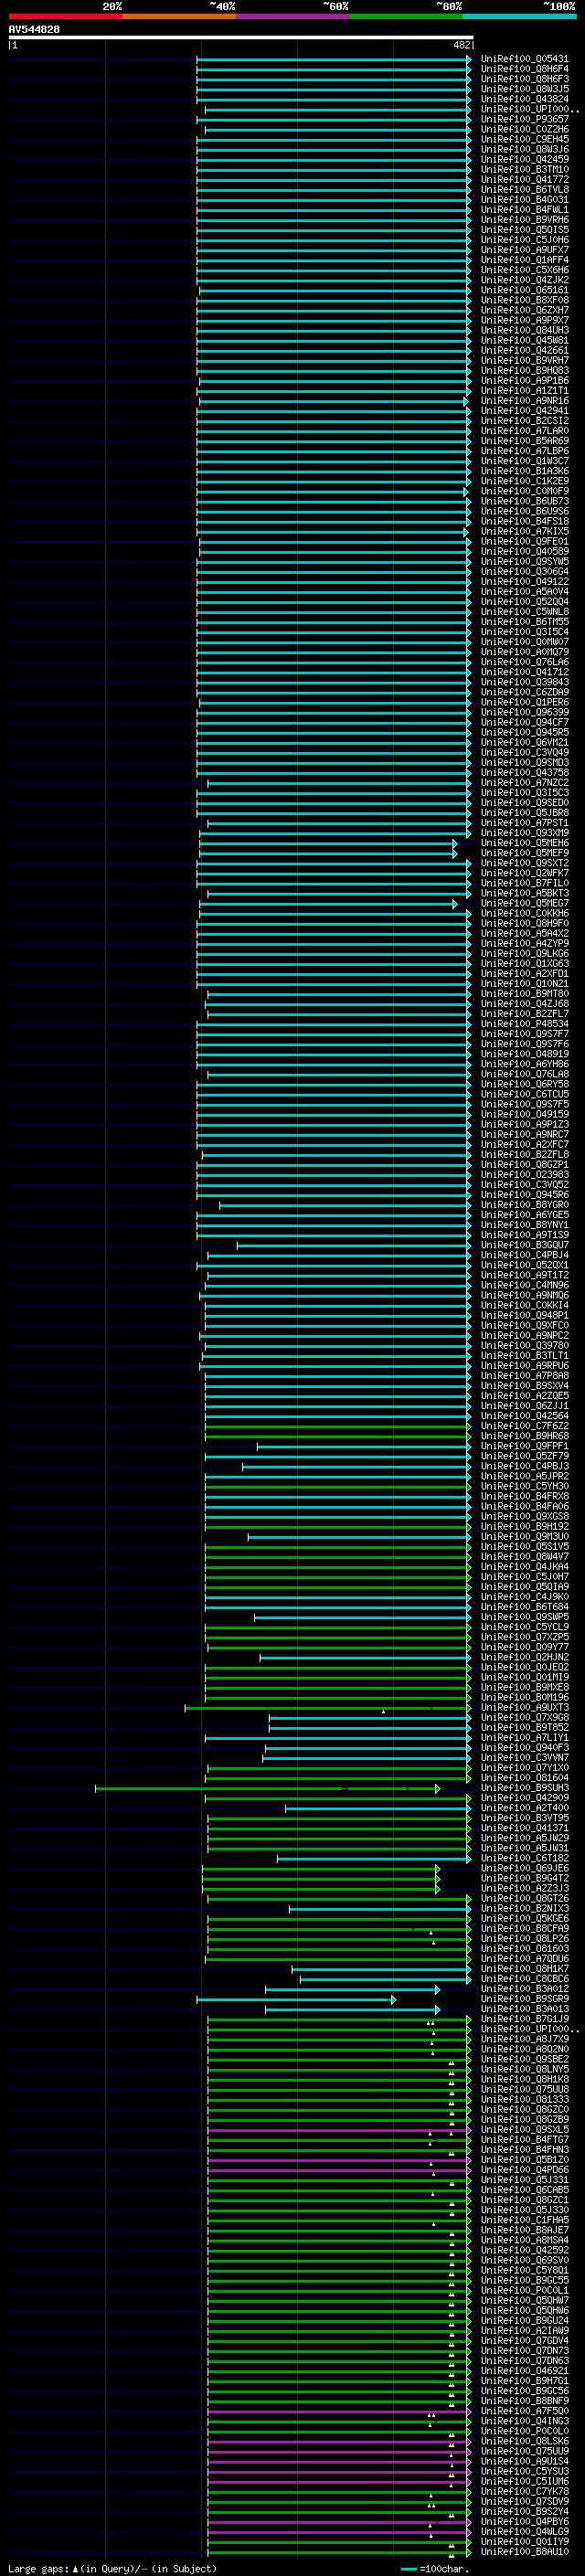Click the cyan ~100% identity legend bar
Screen dimensions: 585x2576
519,17
